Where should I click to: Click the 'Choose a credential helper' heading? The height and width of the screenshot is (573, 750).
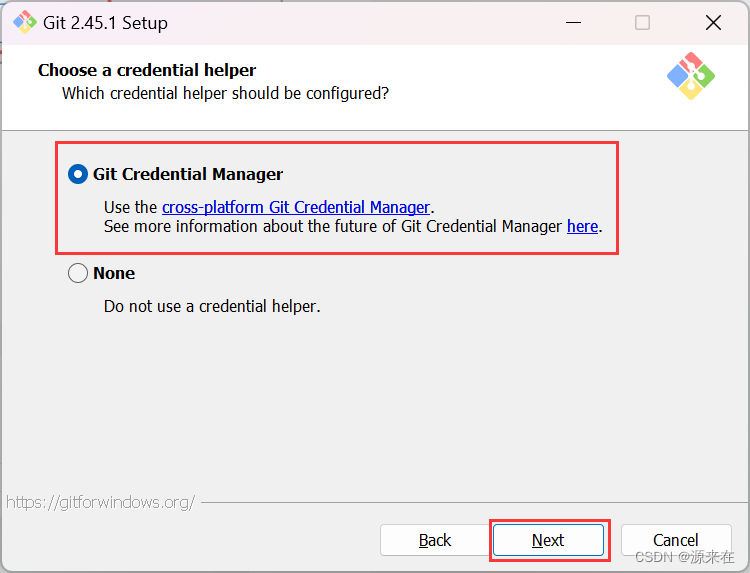[147, 70]
